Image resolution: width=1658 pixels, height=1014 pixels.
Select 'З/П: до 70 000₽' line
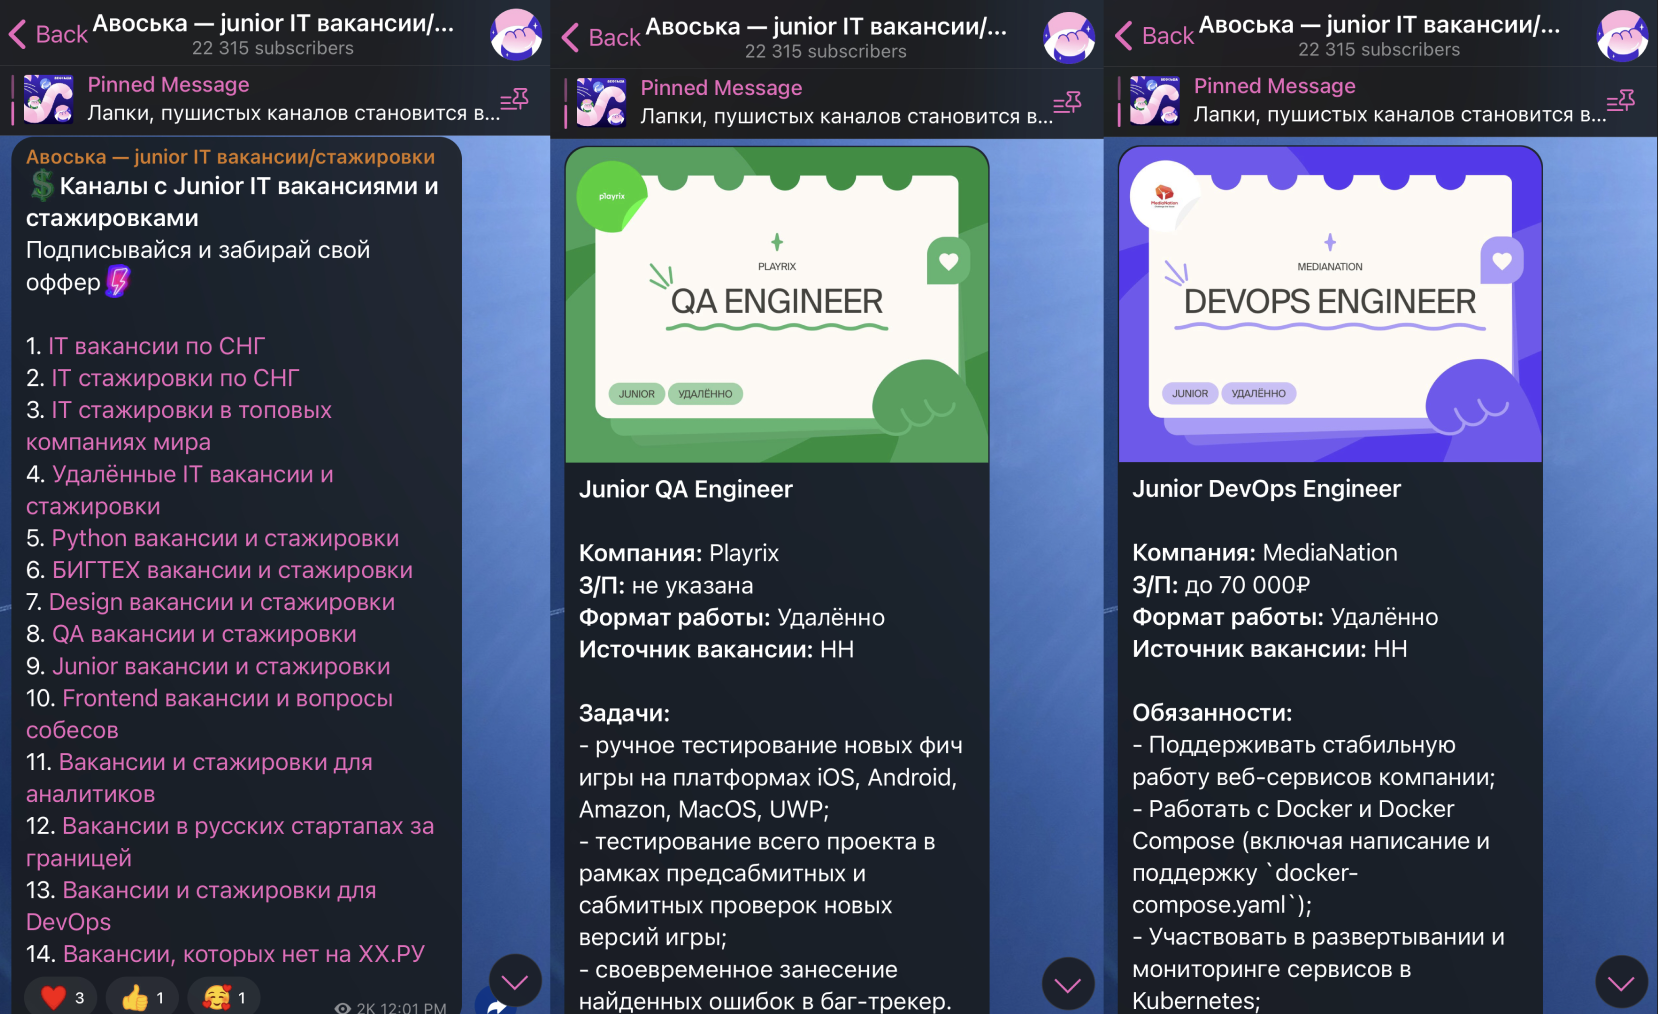point(1221,584)
